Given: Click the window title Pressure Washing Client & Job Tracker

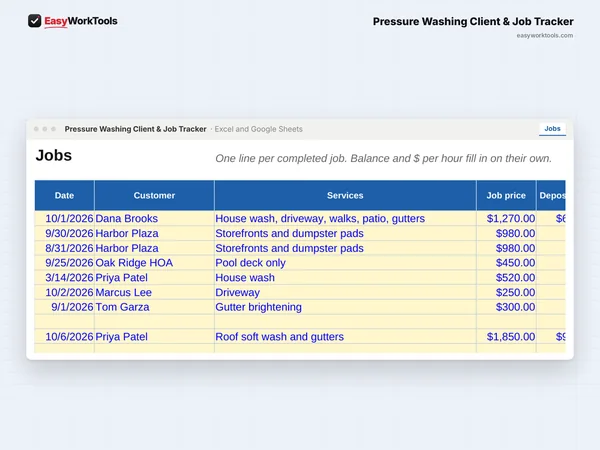Looking at the screenshot, I should click(x=135, y=129).
